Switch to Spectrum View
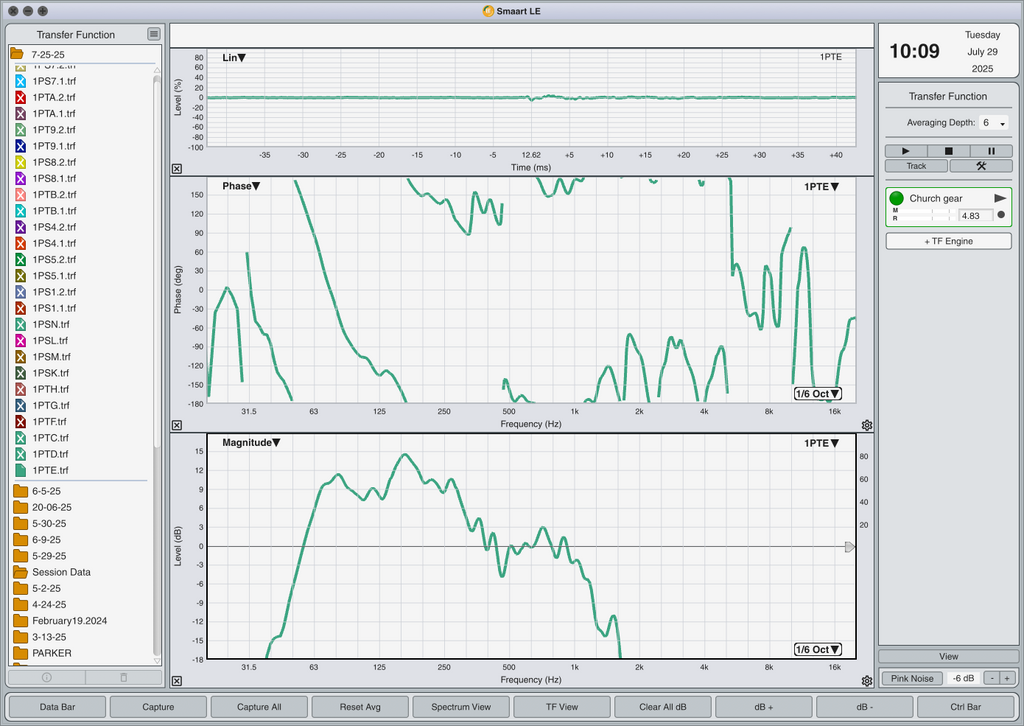The image size is (1024, 726). coord(461,706)
